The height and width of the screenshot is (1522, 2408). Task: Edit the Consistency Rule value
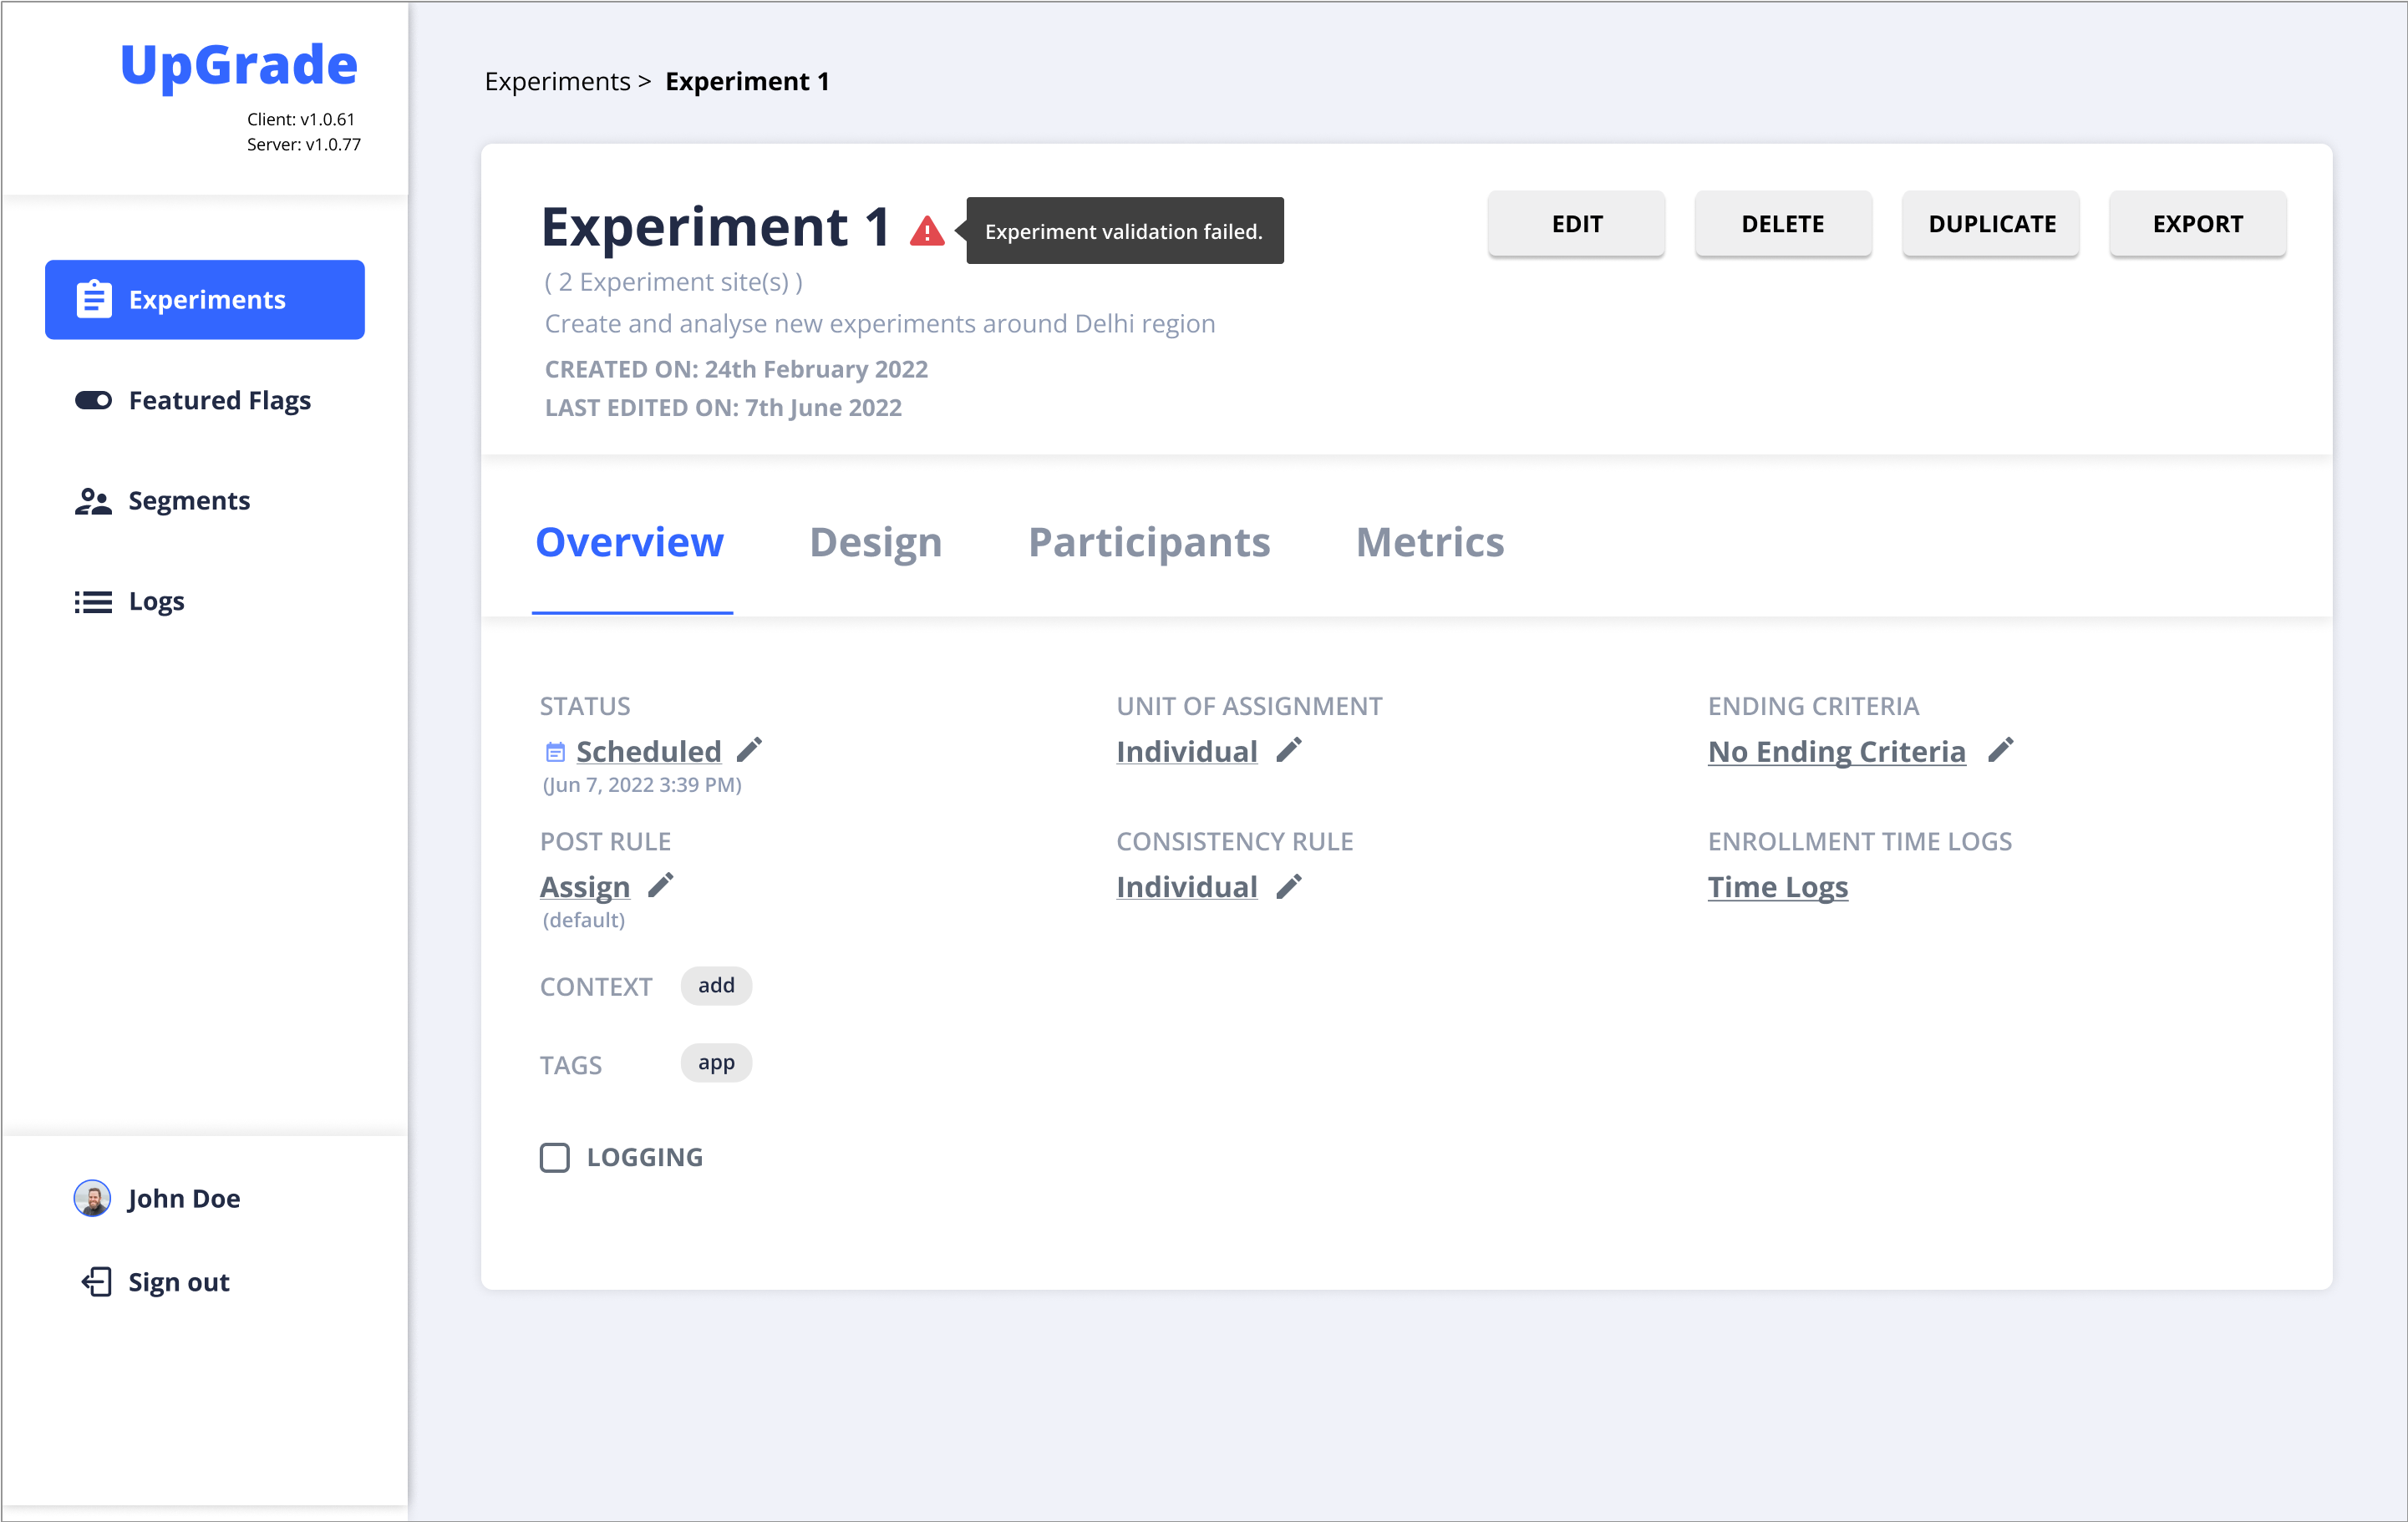pos(1289,886)
